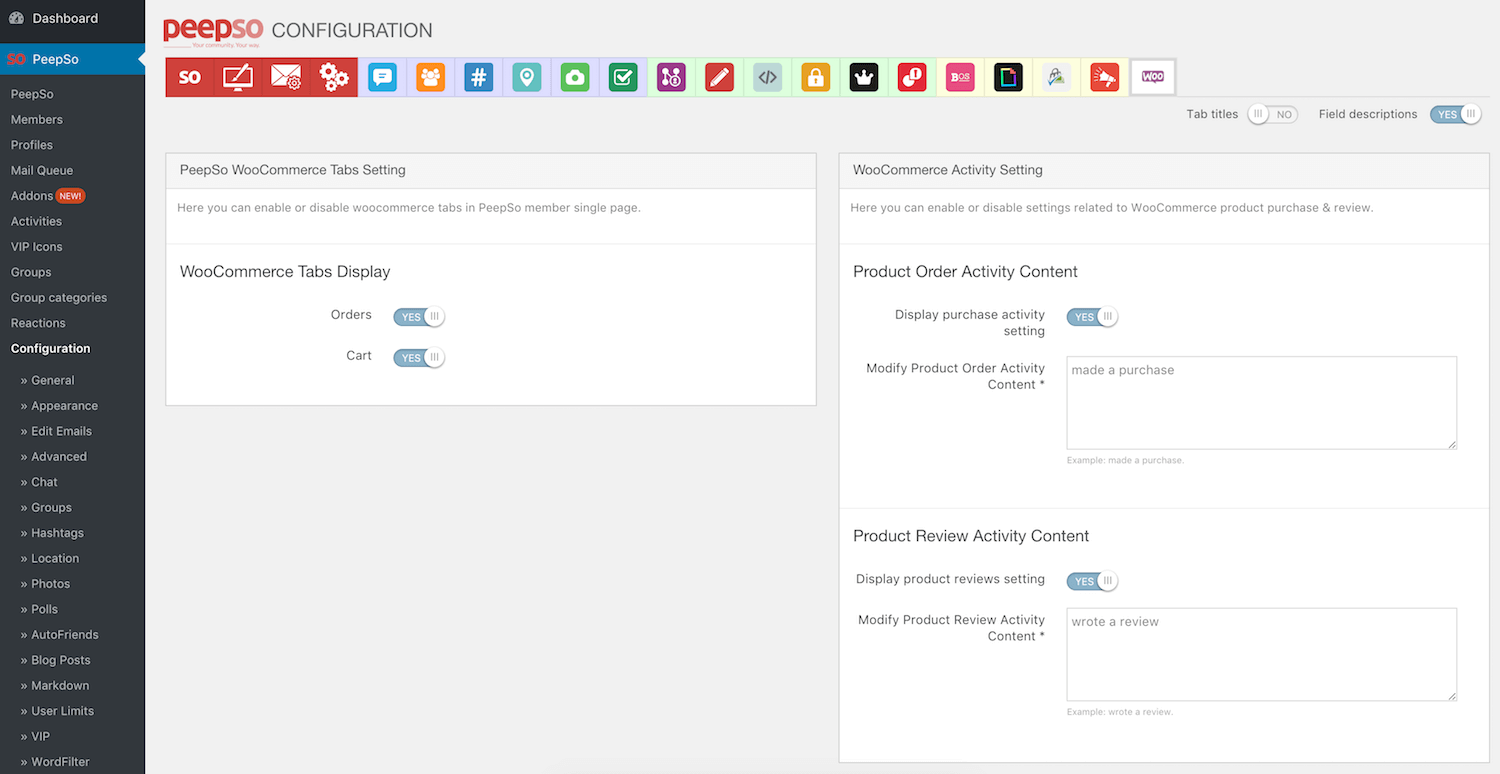Open the » Chat configuration link
1500x774 pixels.
(39, 482)
